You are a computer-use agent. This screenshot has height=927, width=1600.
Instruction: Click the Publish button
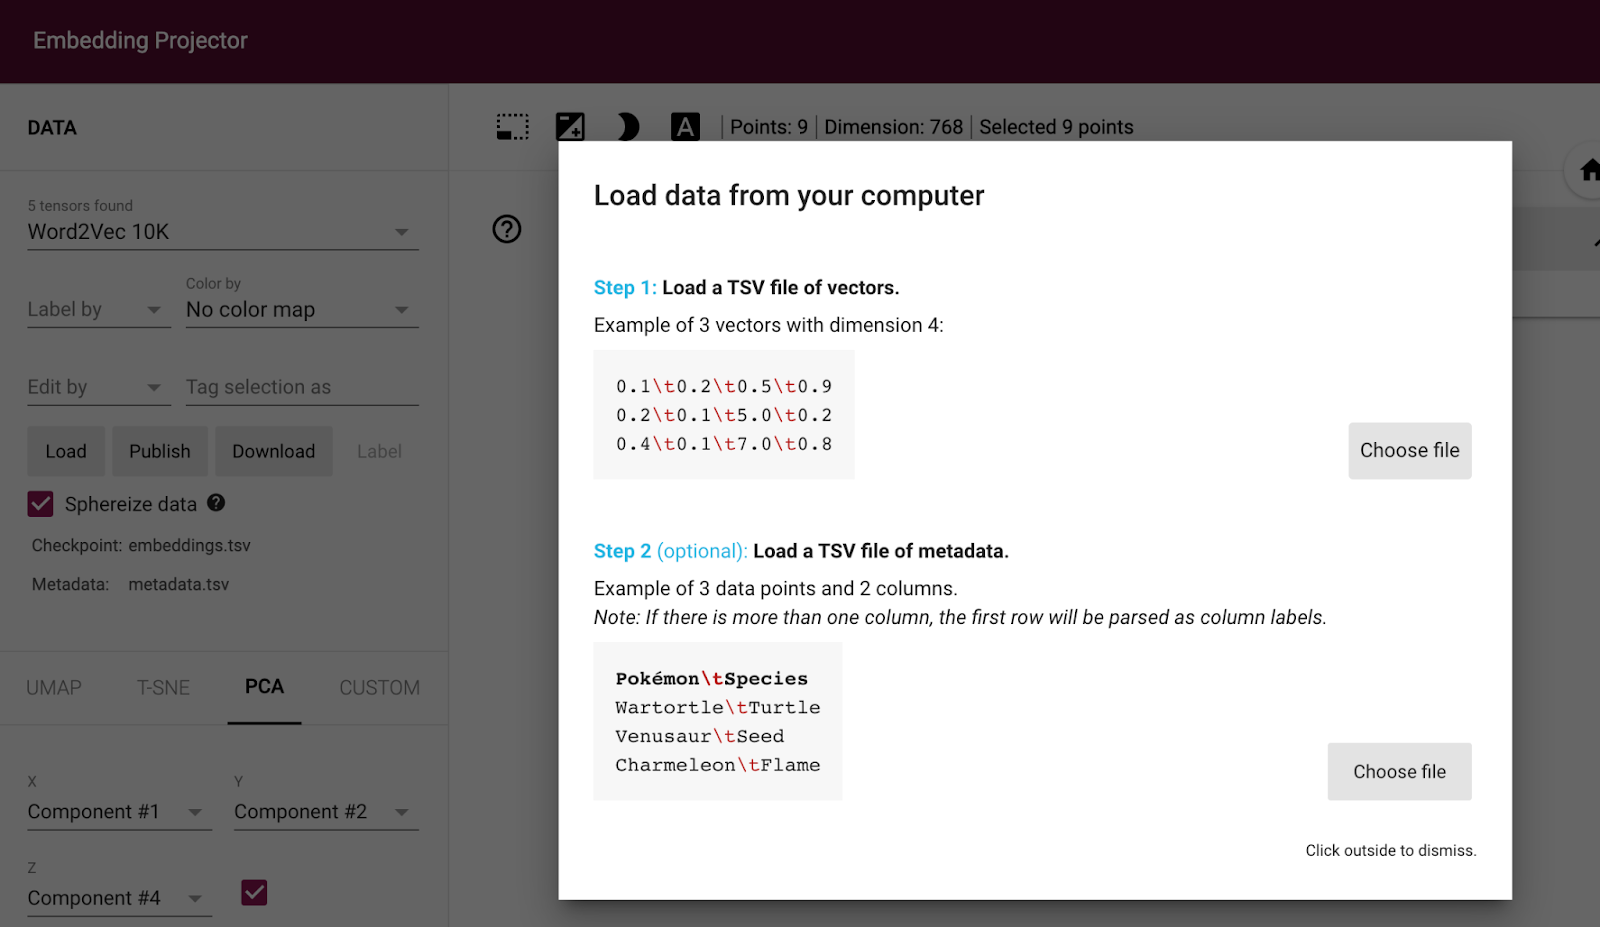tap(159, 451)
